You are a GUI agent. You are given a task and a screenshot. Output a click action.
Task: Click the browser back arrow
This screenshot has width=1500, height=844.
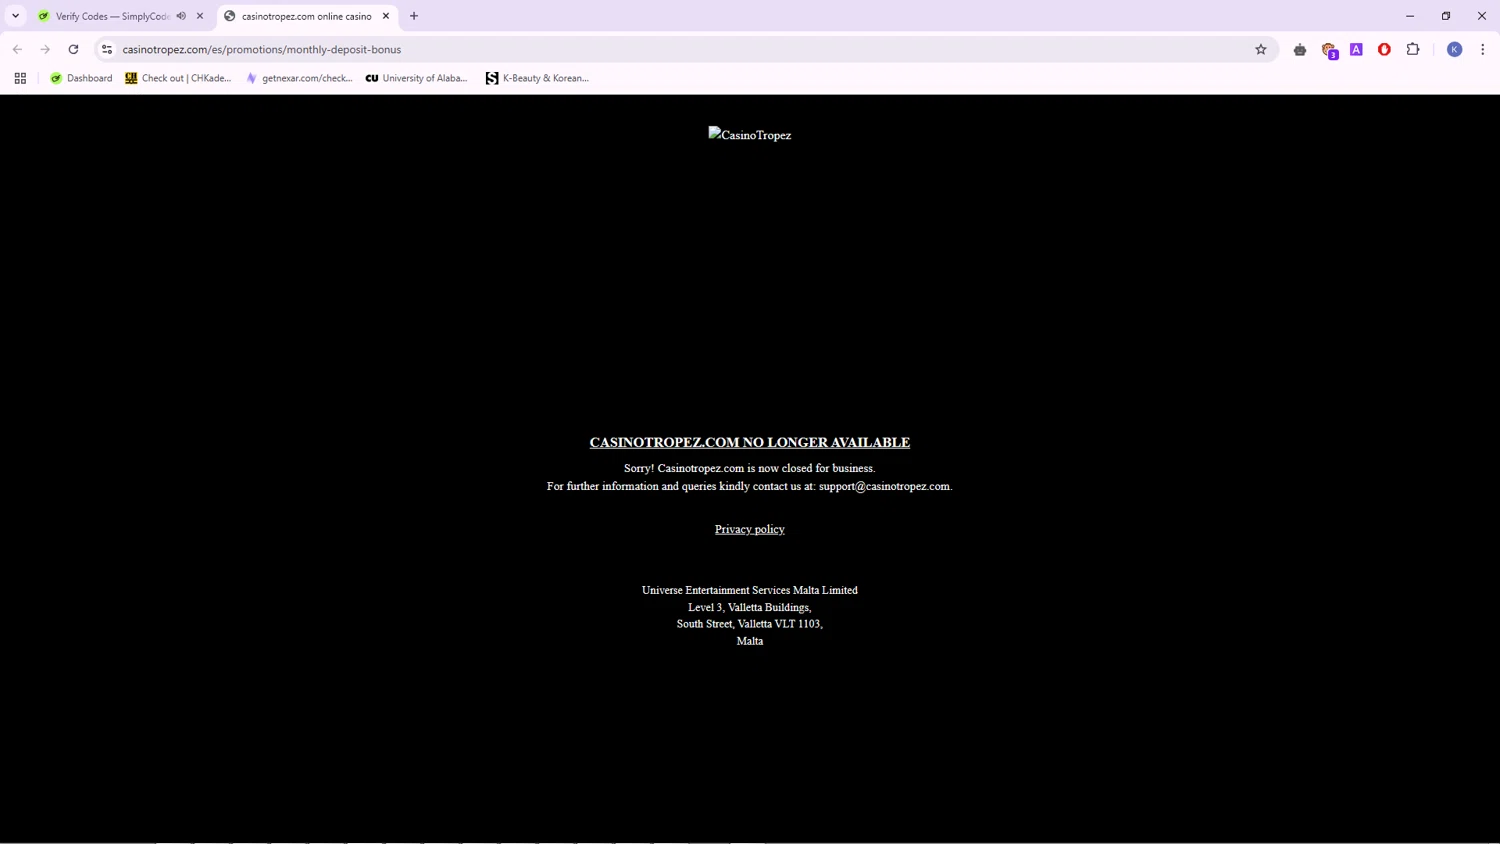(17, 49)
